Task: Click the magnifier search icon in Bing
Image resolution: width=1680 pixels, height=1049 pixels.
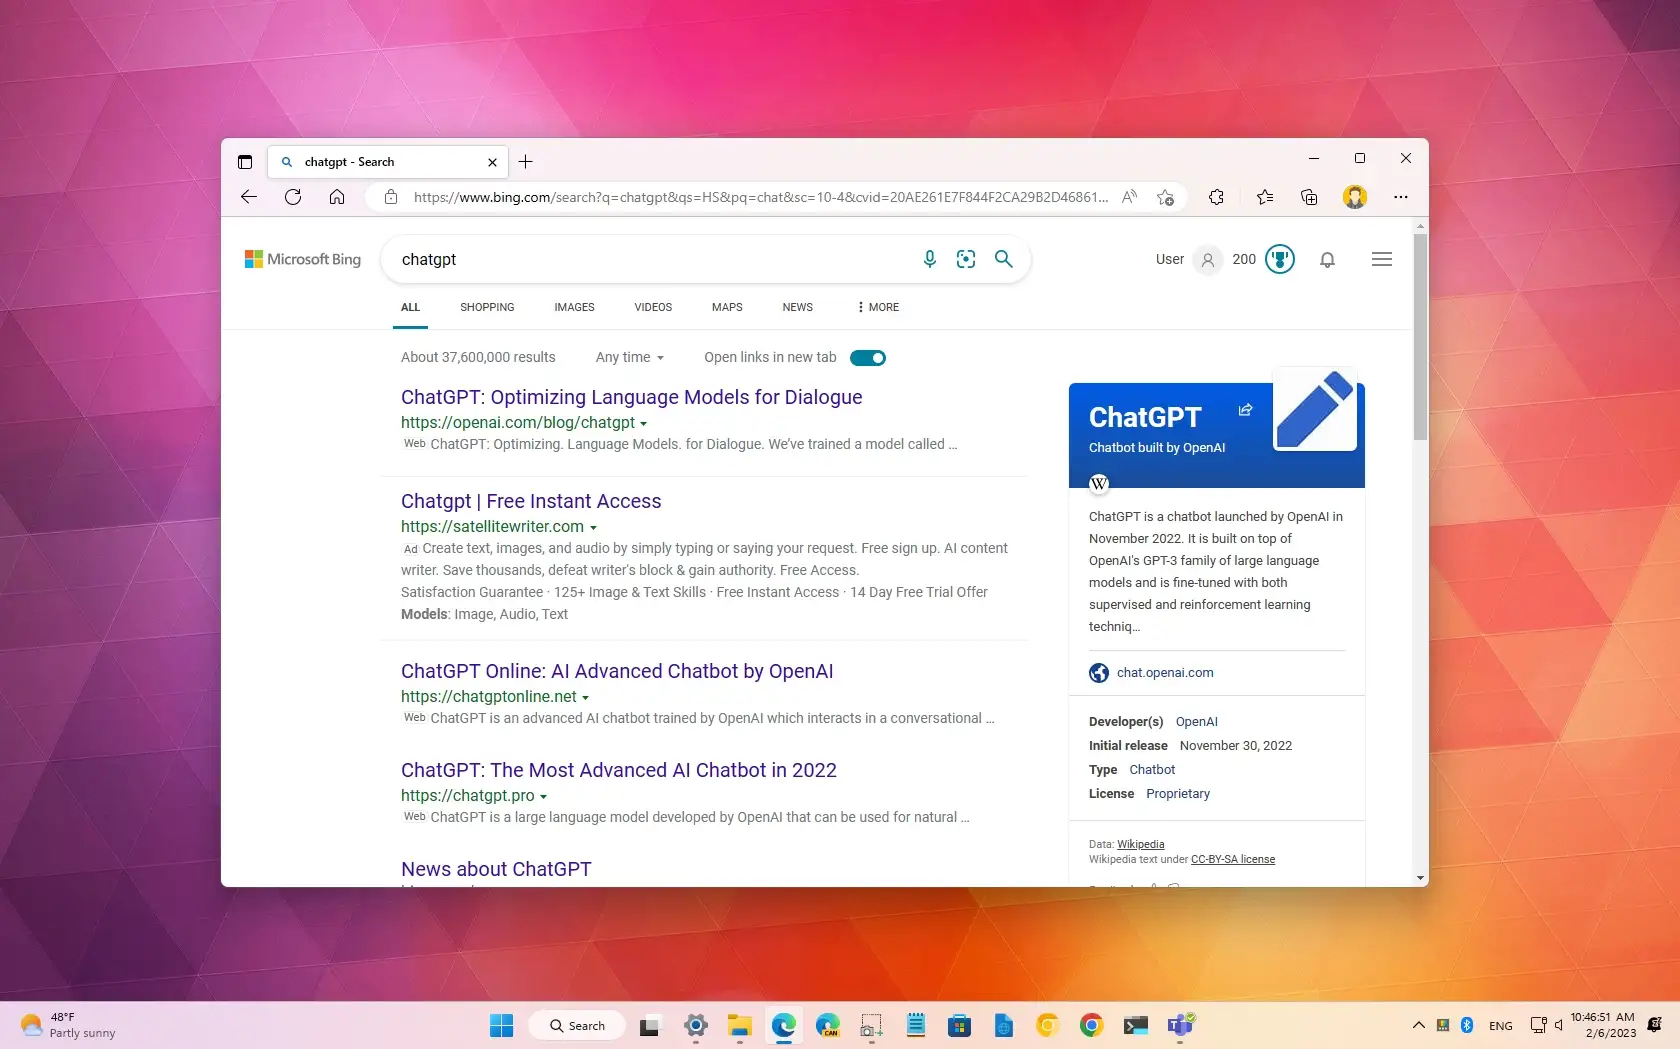Action: point(1004,260)
